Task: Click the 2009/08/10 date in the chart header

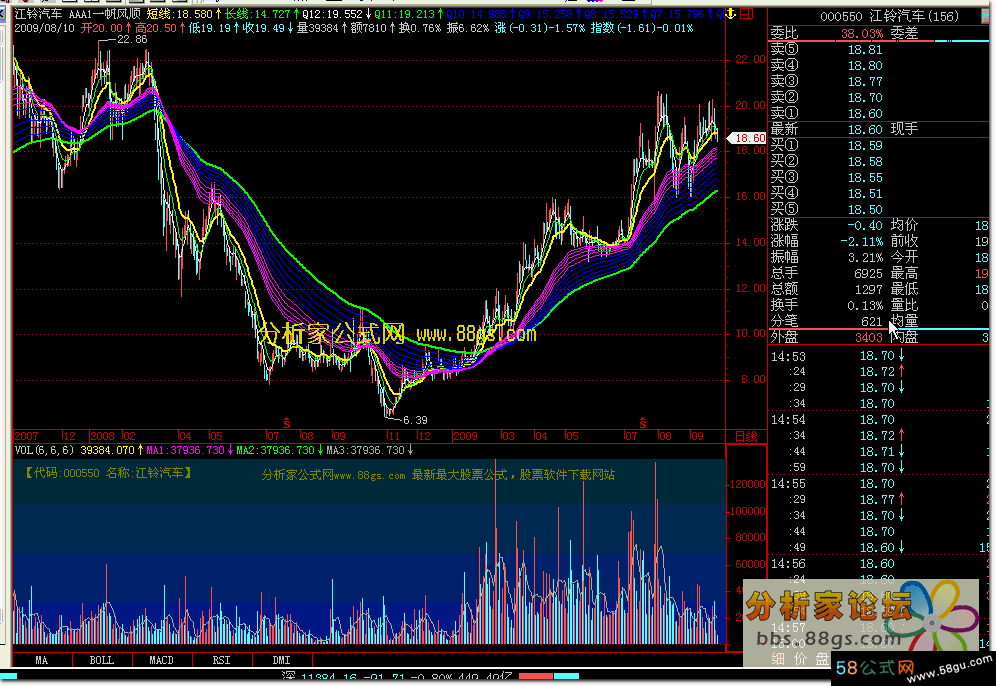Action: click(44, 29)
